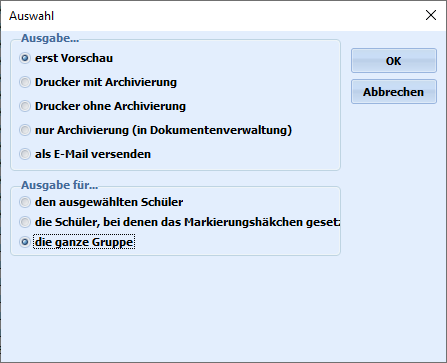Confirm the dialog with OK
The width and height of the screenshot is (447, 363).
pos(394,61)
